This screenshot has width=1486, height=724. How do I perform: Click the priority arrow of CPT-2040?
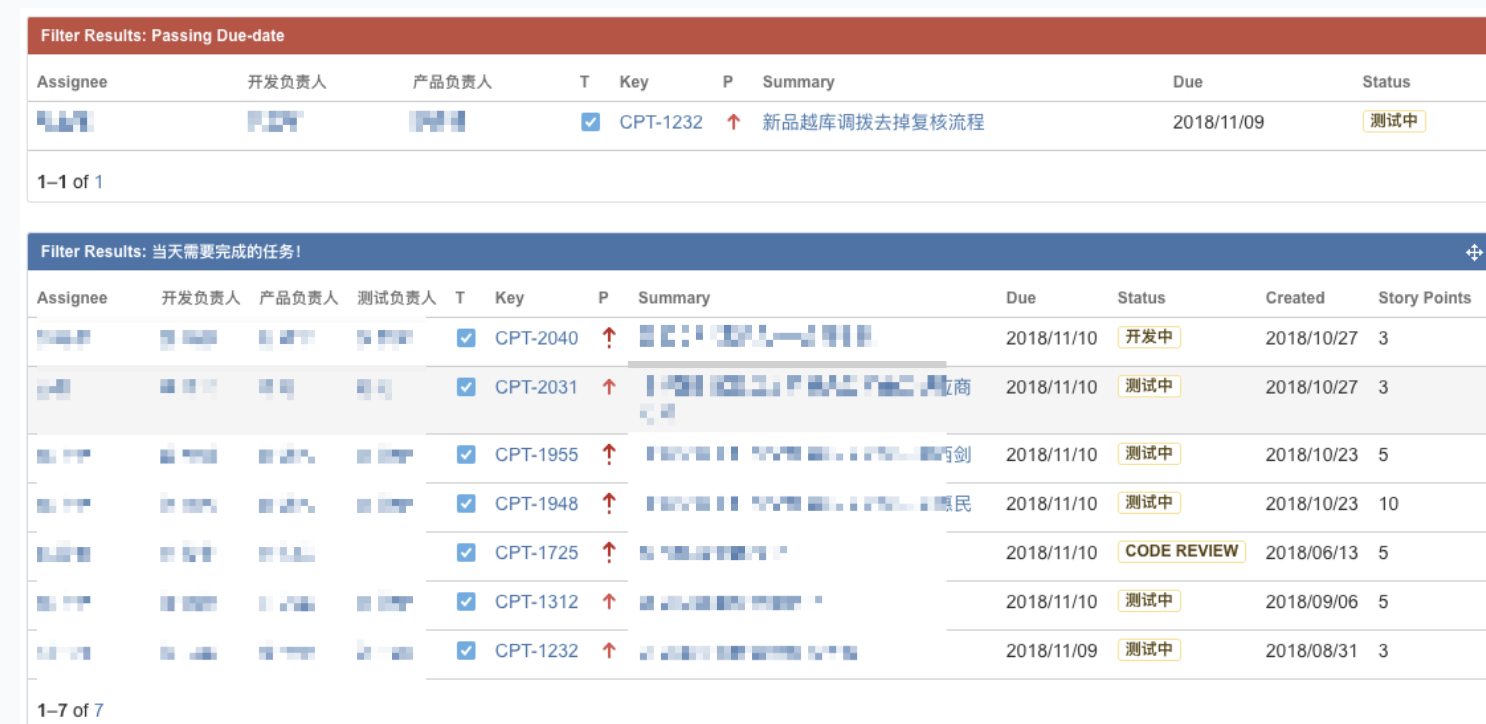[609, 338]
